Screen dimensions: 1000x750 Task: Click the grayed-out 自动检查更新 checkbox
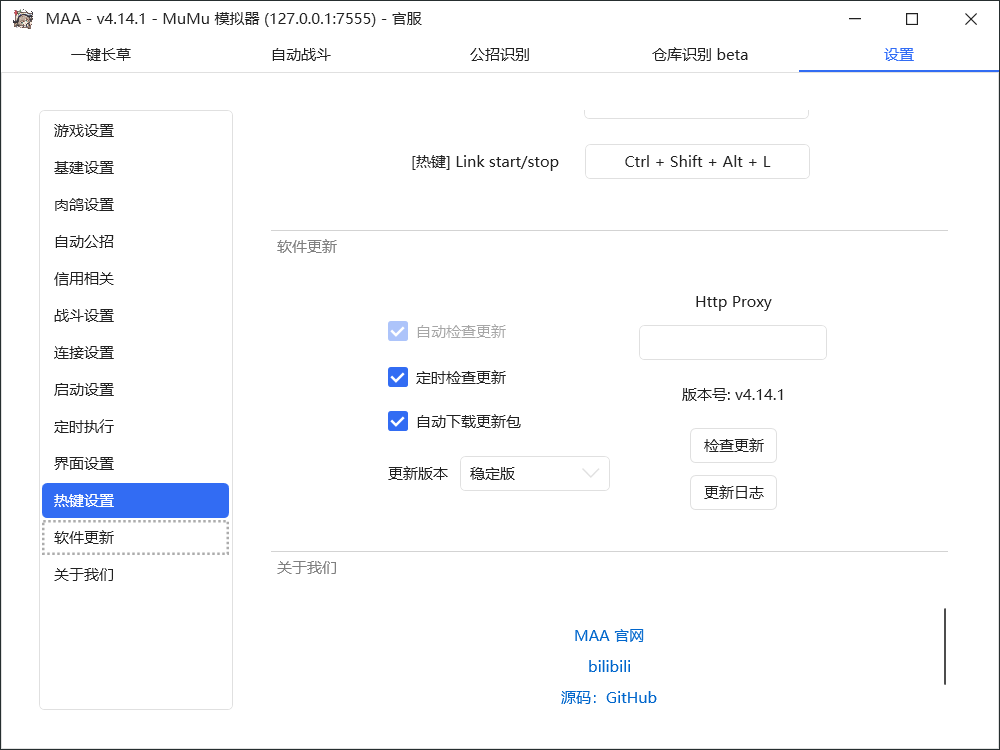[x=398, y=331]
